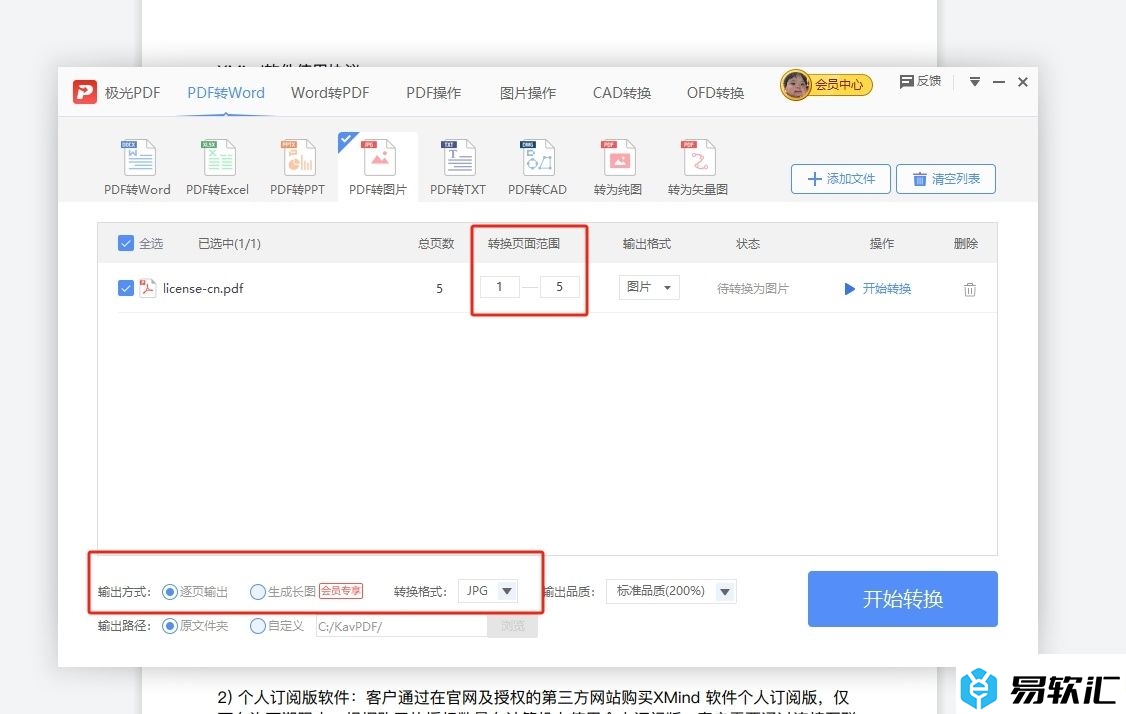Click the 待转换为图片 status text
The height and width of the screenshot is (714, 1126).
point(753,289)
